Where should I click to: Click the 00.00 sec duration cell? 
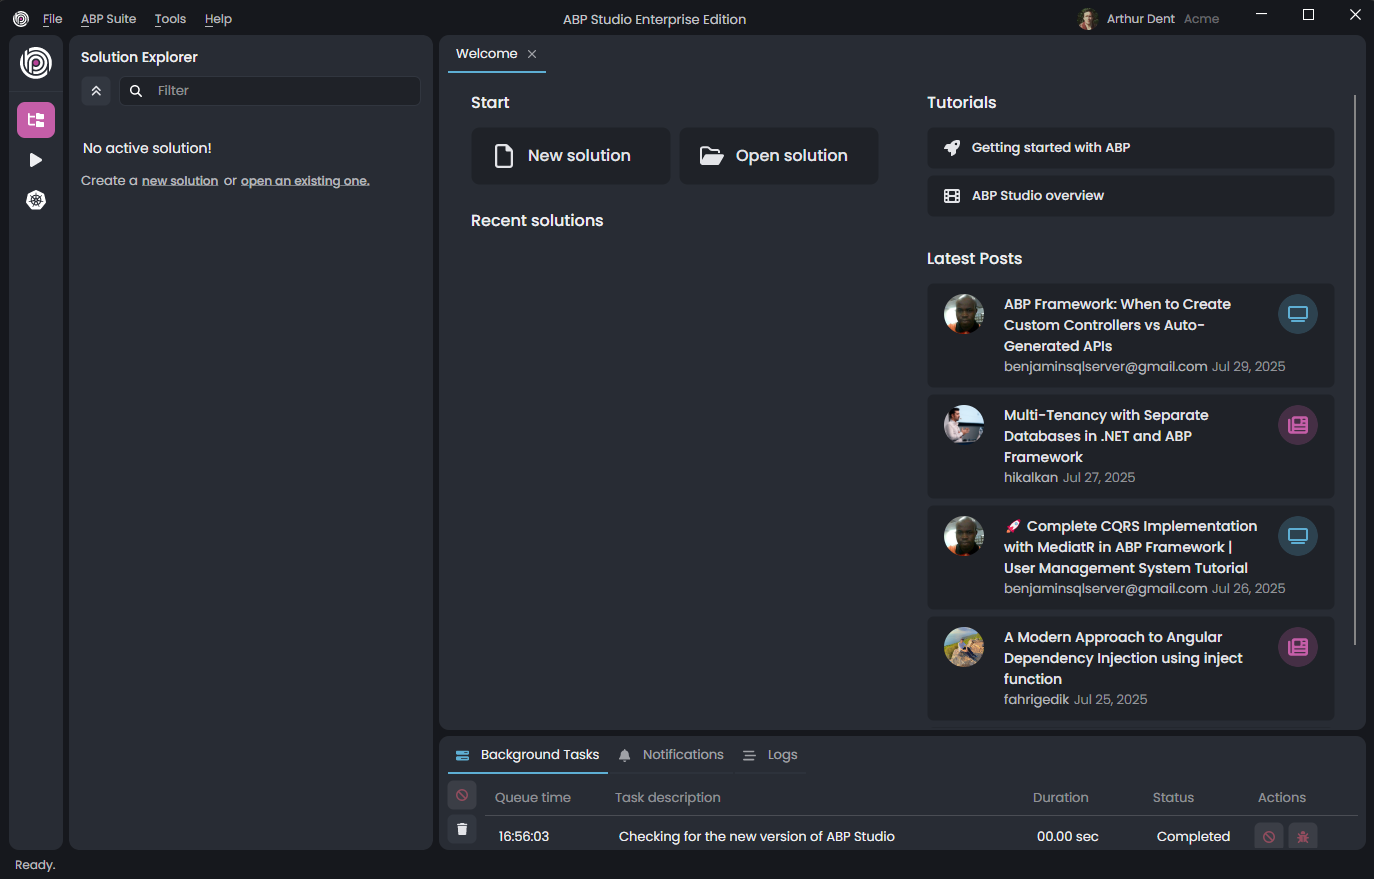[x=1068, y=837]
